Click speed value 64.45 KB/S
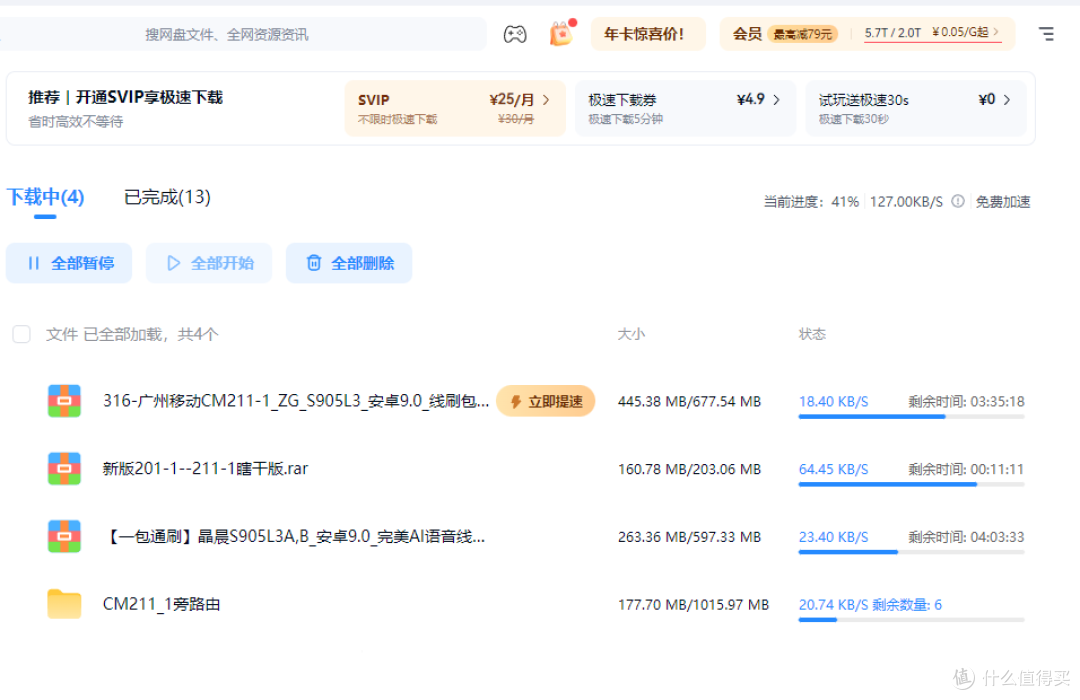1080x700 pixels. [833, 469]
